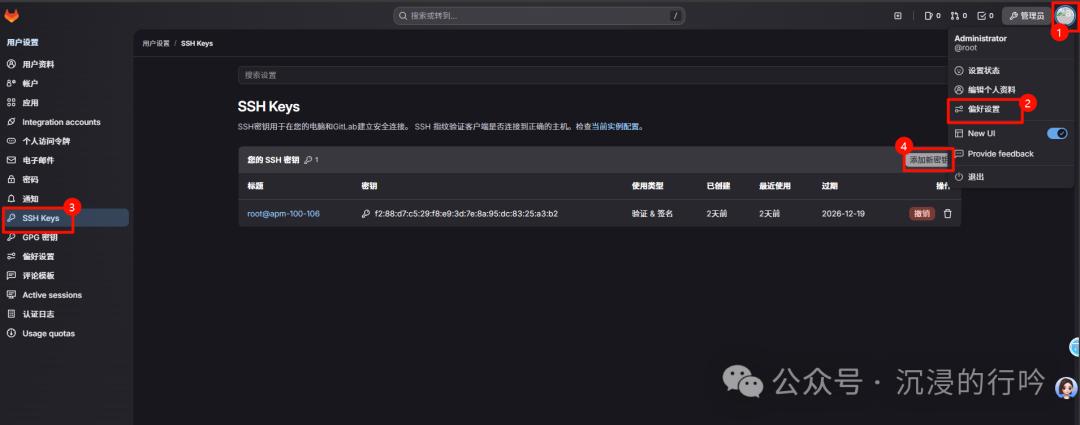Open 应用 in the sidebar
Image resolution: width=1080 pixels, height=425 pixels.
(65, 103)
